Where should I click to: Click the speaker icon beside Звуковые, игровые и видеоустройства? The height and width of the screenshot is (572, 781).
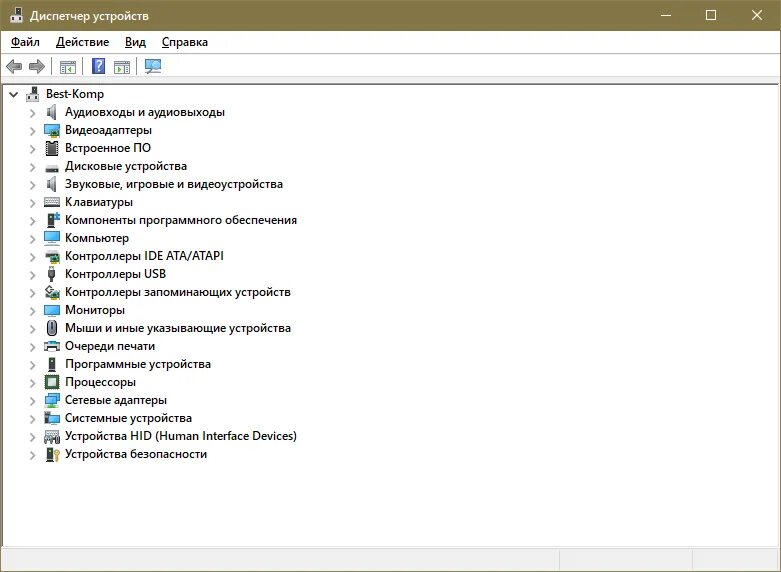pyautogui.click(x=52, y=184)
